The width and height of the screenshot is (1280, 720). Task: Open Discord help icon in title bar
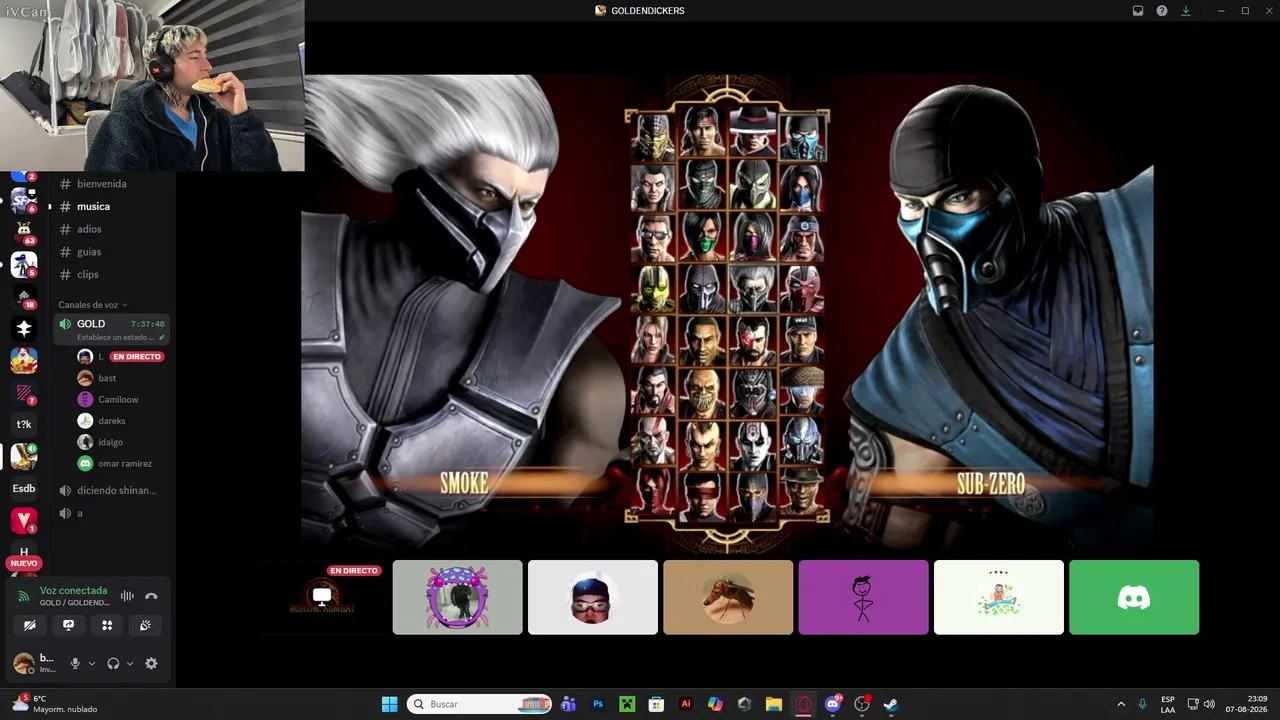1162,11
